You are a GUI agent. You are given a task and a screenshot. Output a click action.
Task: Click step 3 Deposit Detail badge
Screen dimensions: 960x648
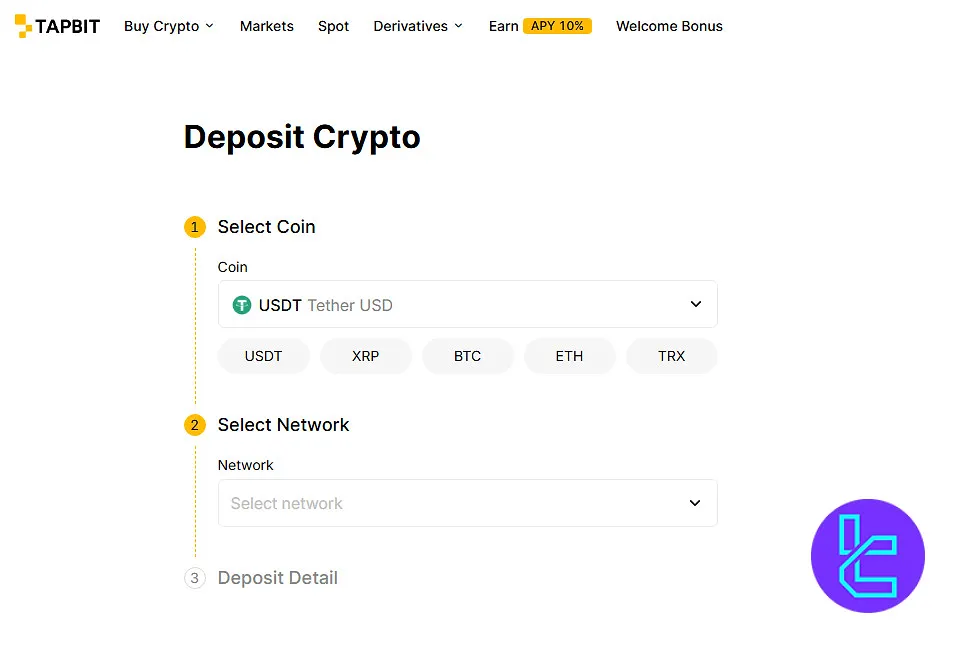pyautogui.click(x=194, y=578)
